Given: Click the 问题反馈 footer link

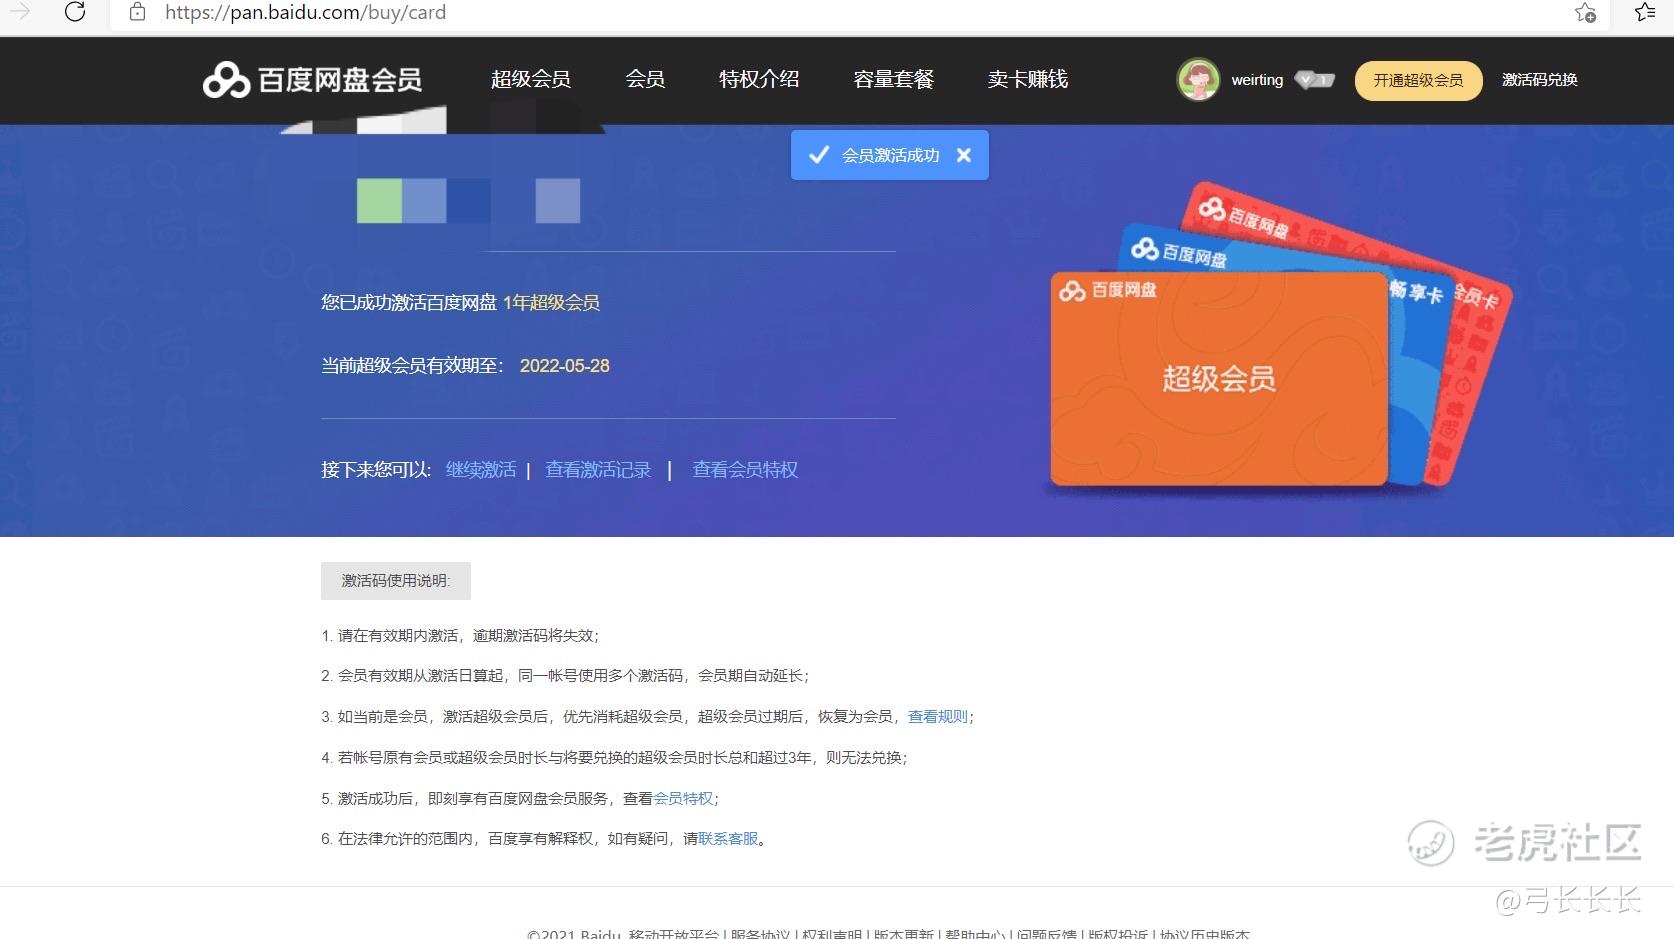Looking at the screenshot, I should (x=1047, y=934).
